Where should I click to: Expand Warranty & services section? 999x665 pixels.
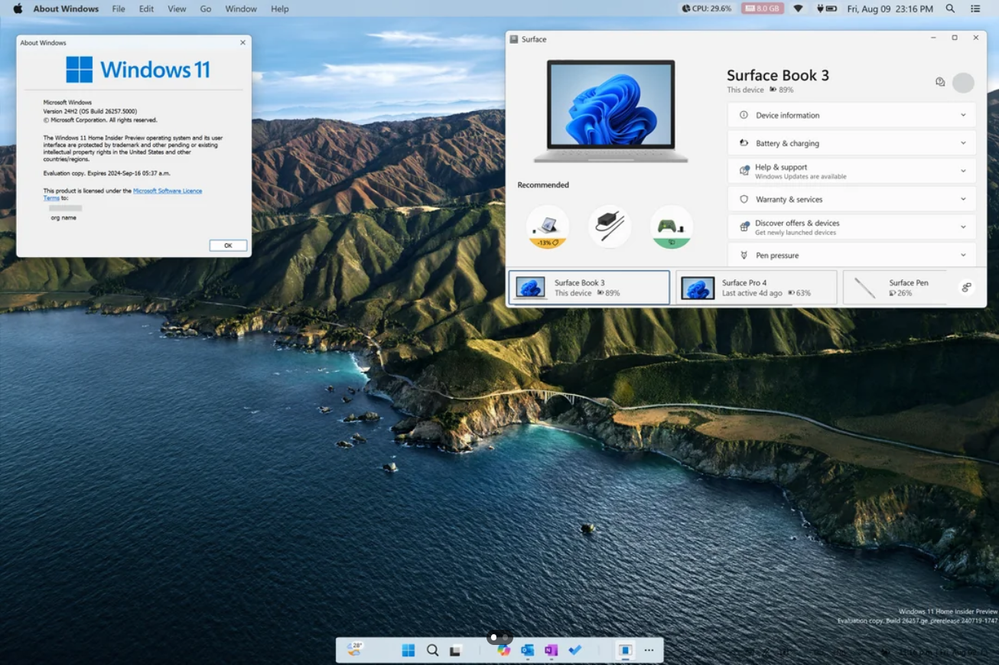point(851,199)
